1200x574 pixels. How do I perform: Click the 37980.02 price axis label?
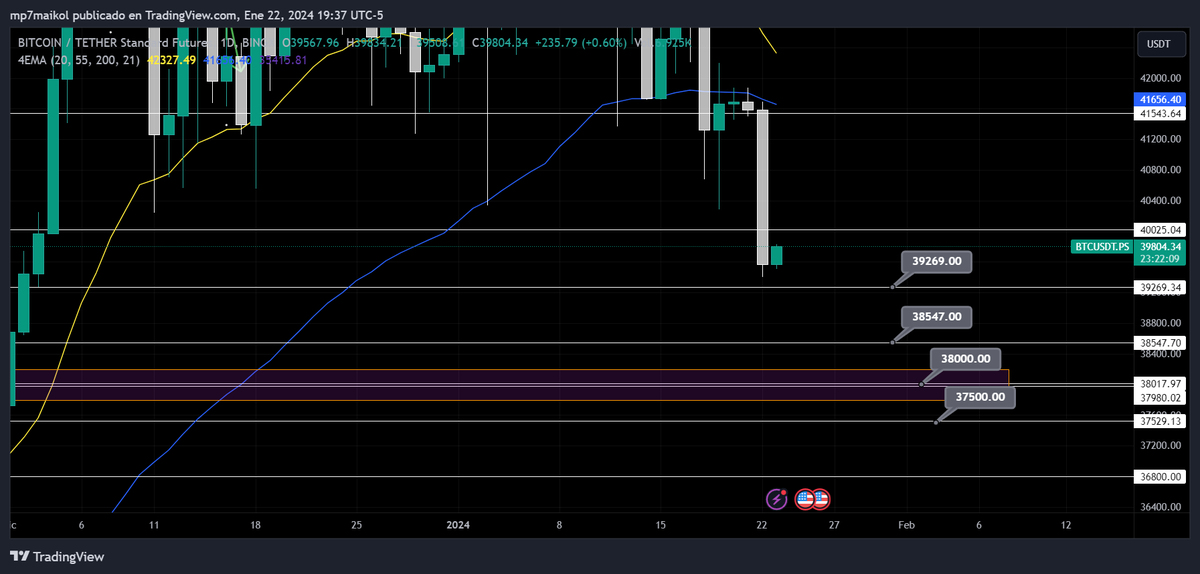tap(1160, 397)
